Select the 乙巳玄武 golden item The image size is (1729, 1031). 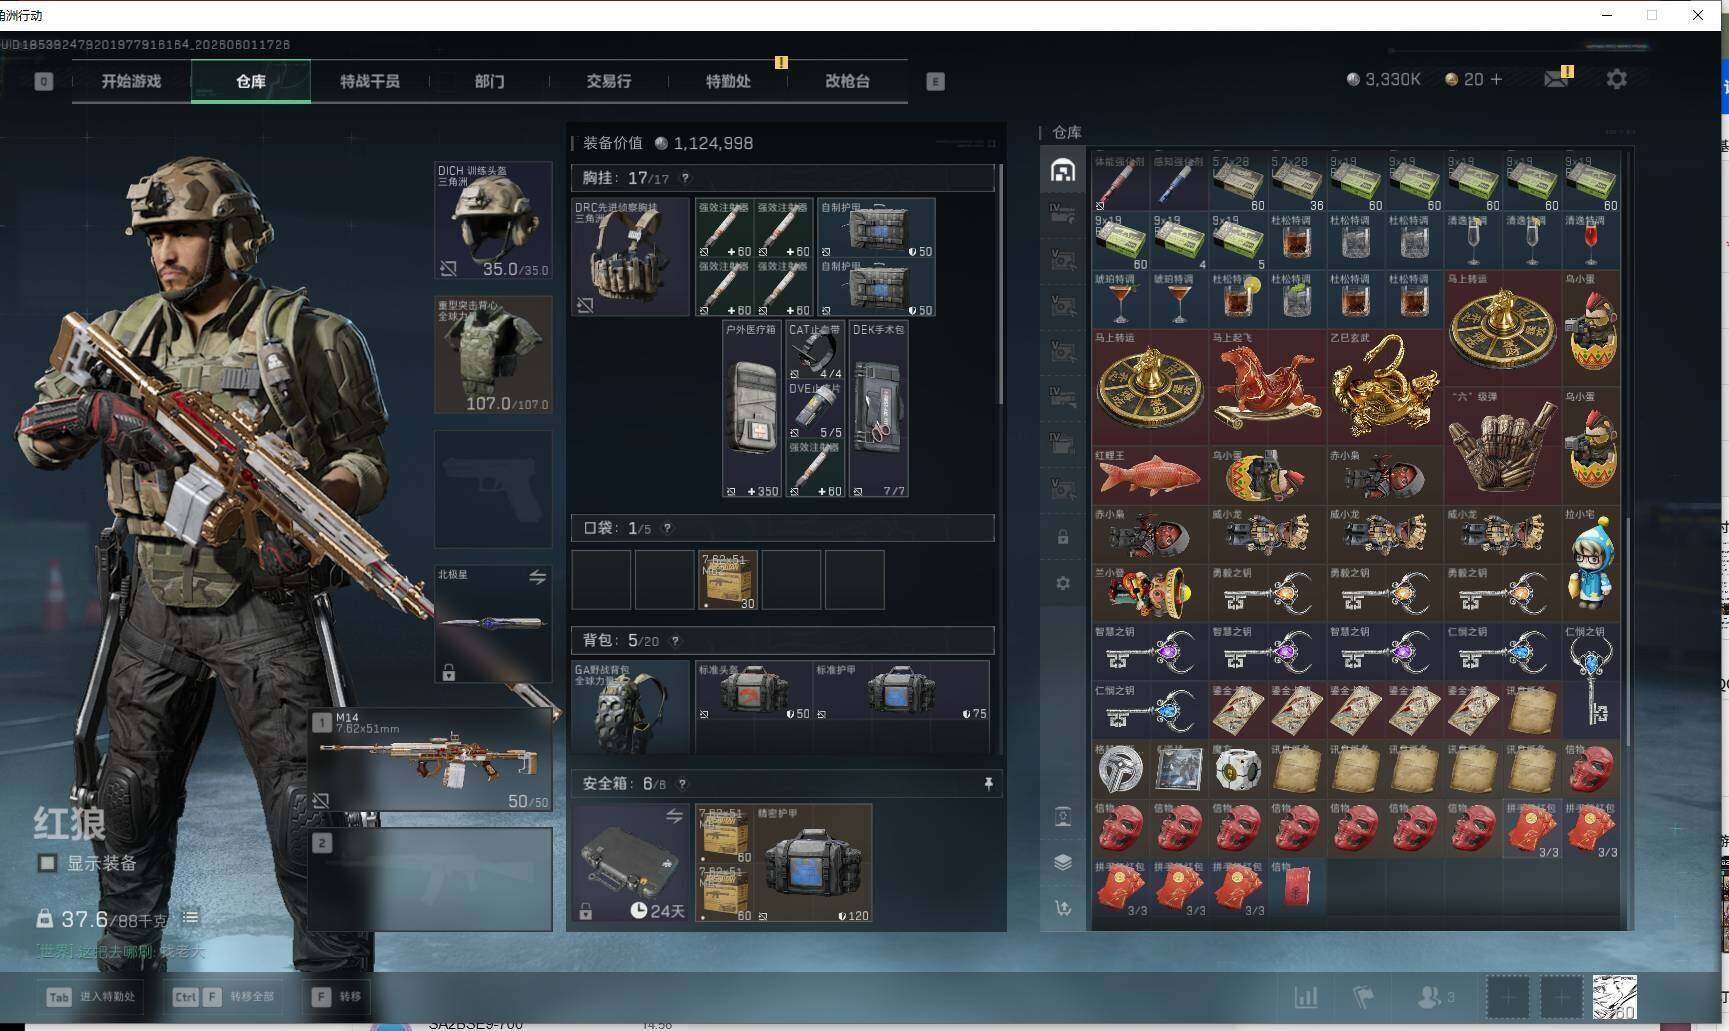point(1385,388)
